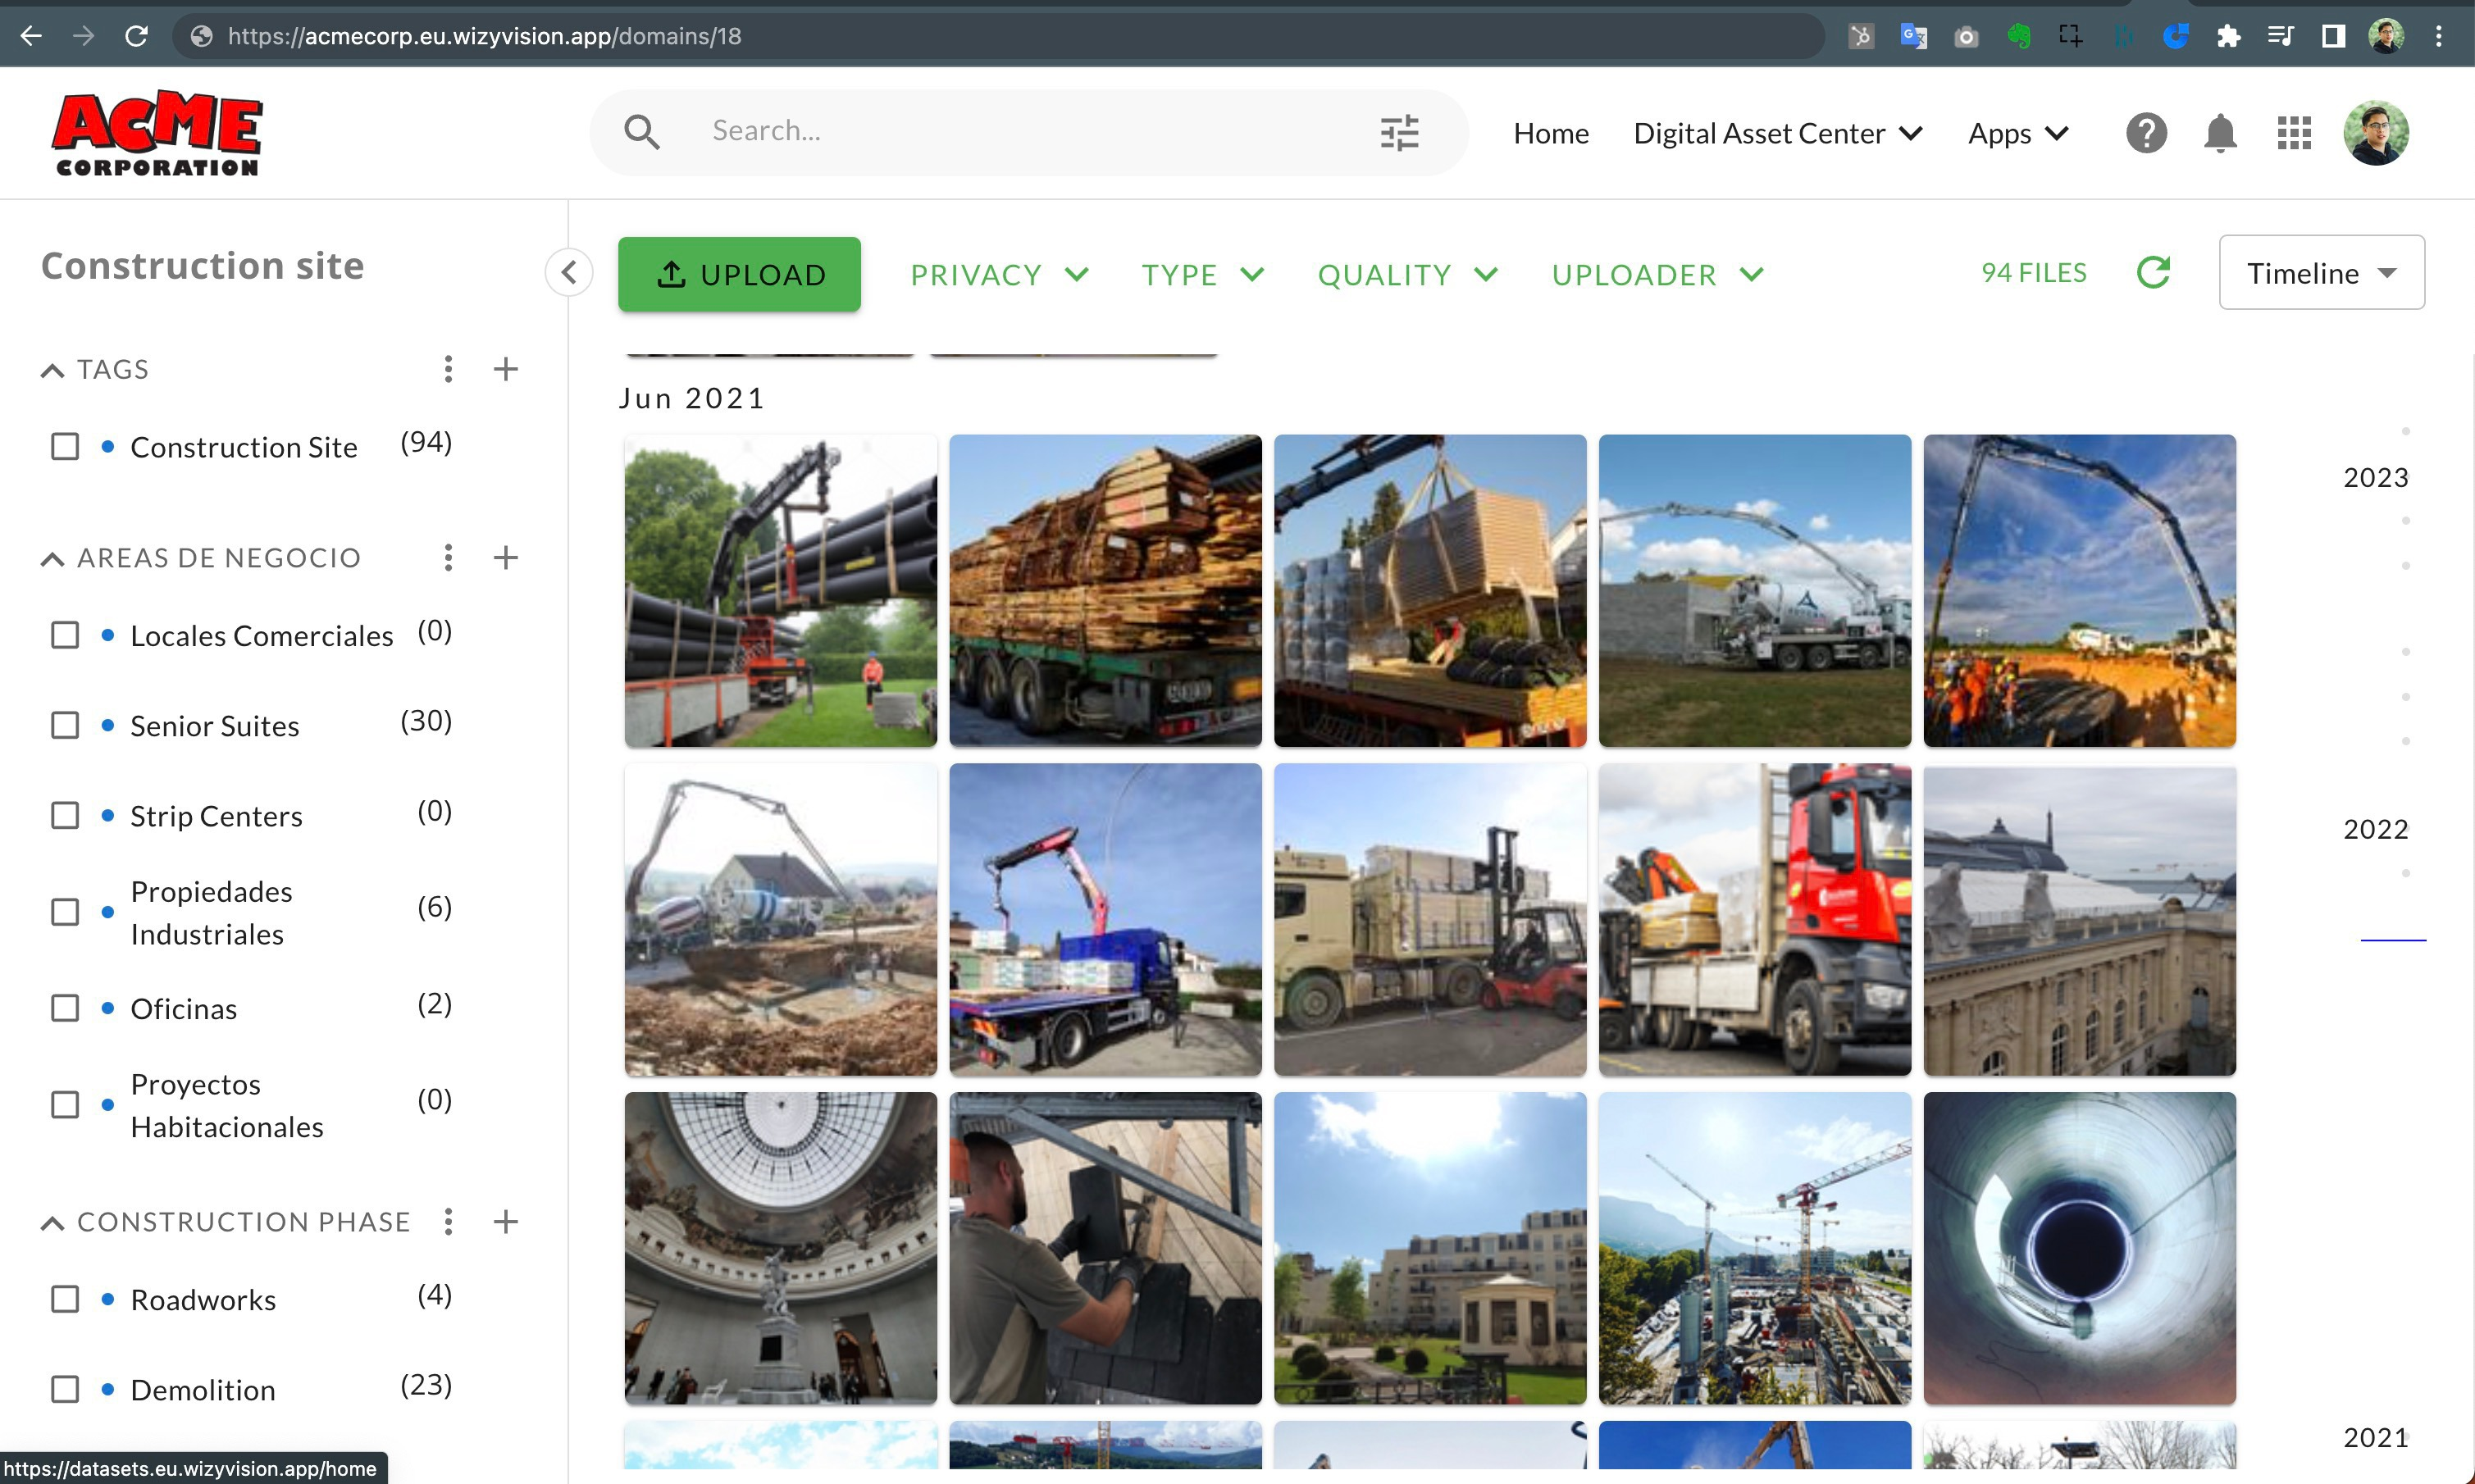Open the help question mark icon
This screenshot has height=1484, width=2475.
2146,133
